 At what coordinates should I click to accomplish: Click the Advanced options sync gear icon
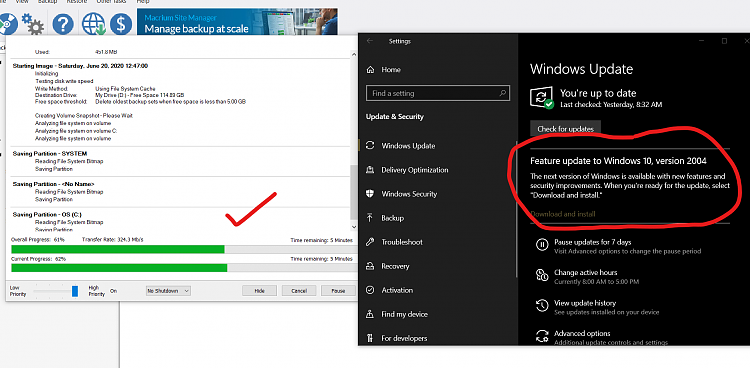(542, 336)
